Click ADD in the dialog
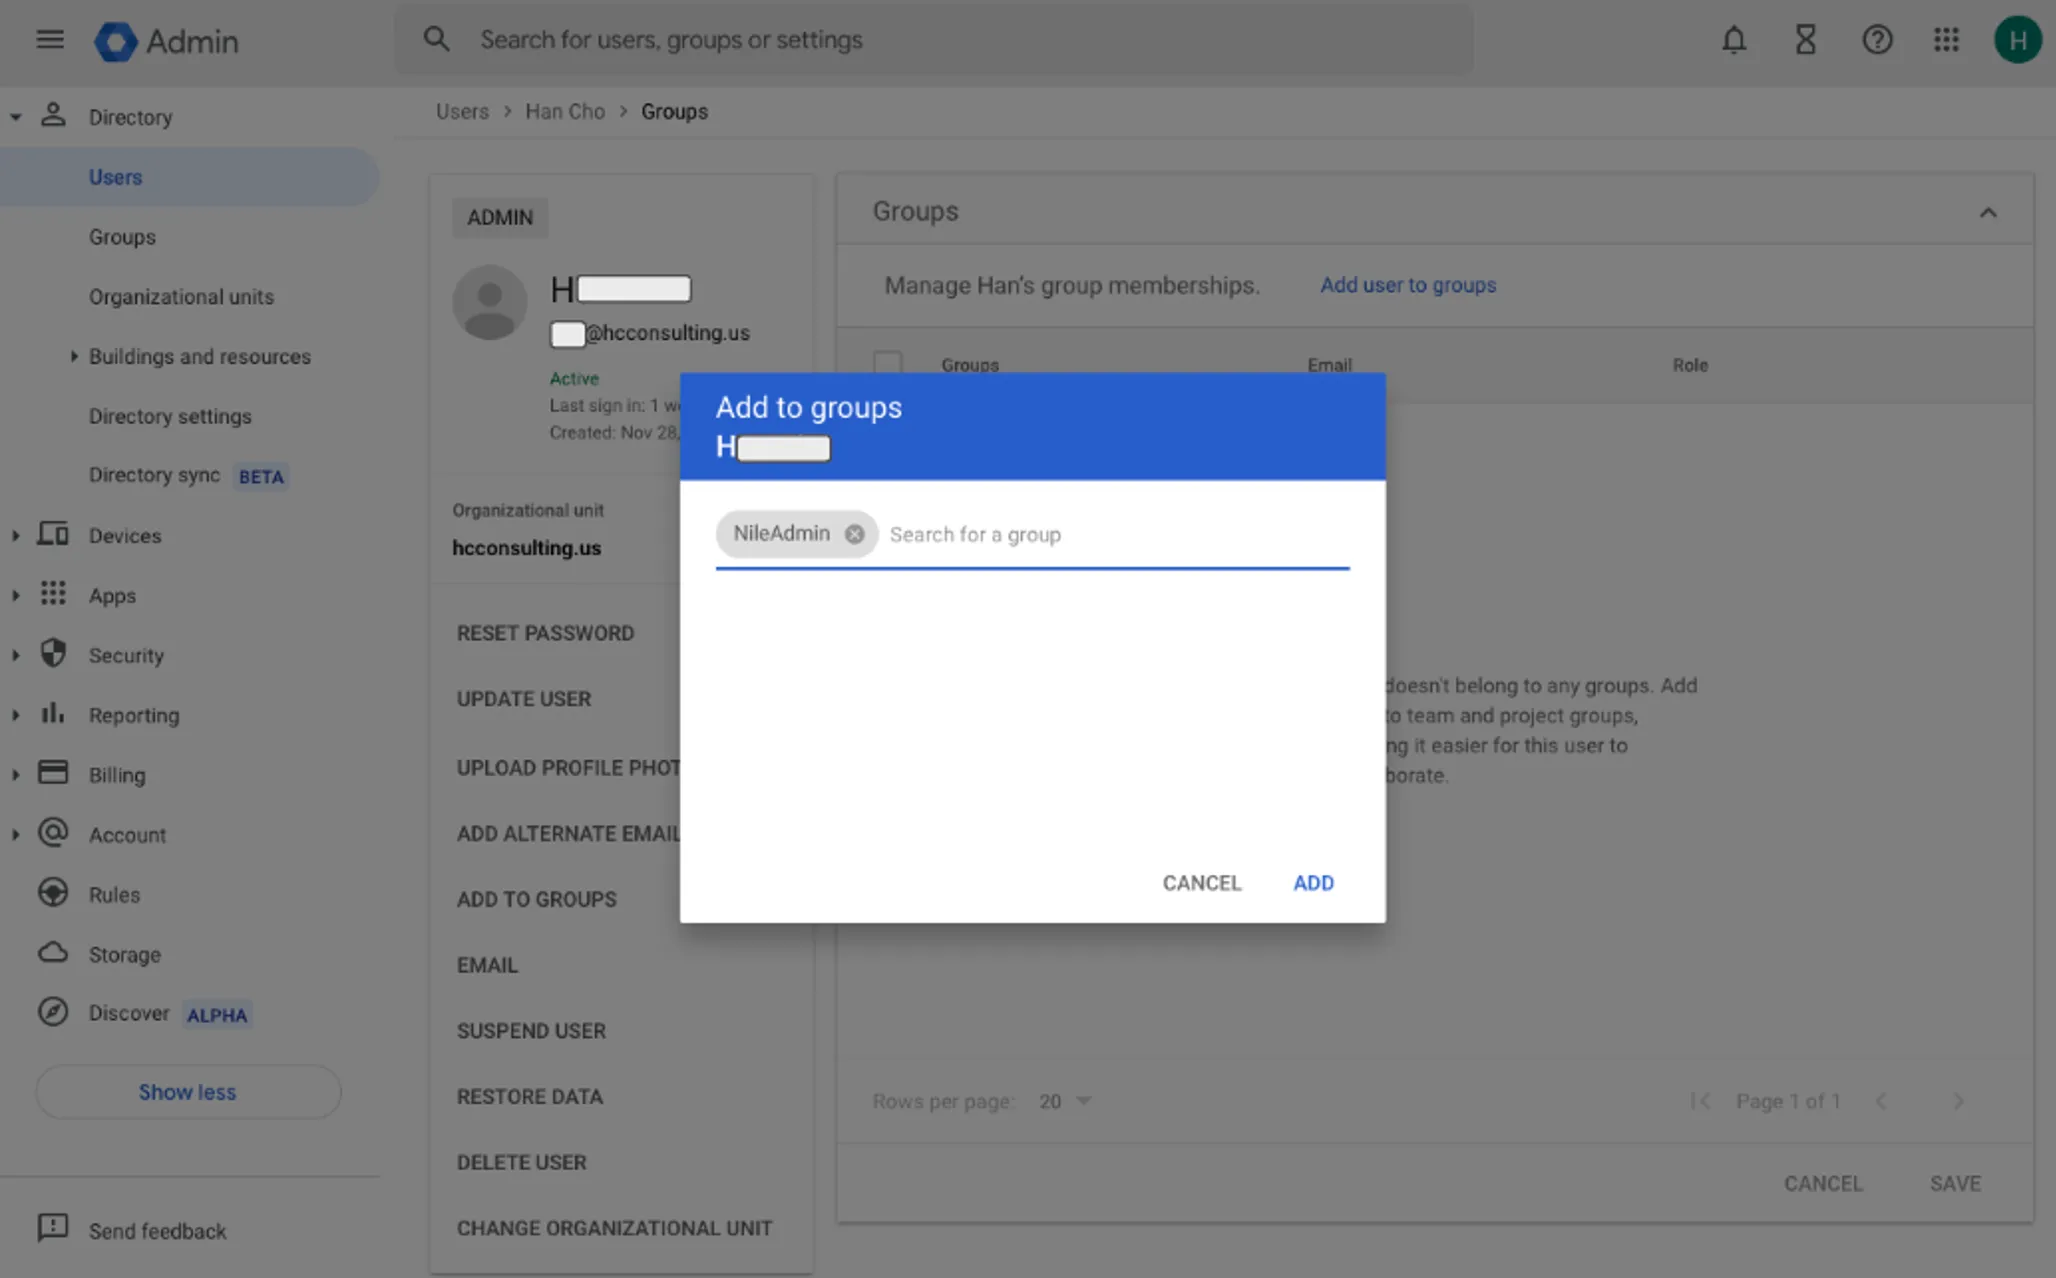Viewport: 2056px width, 1278px height. tap(1313, 883)
